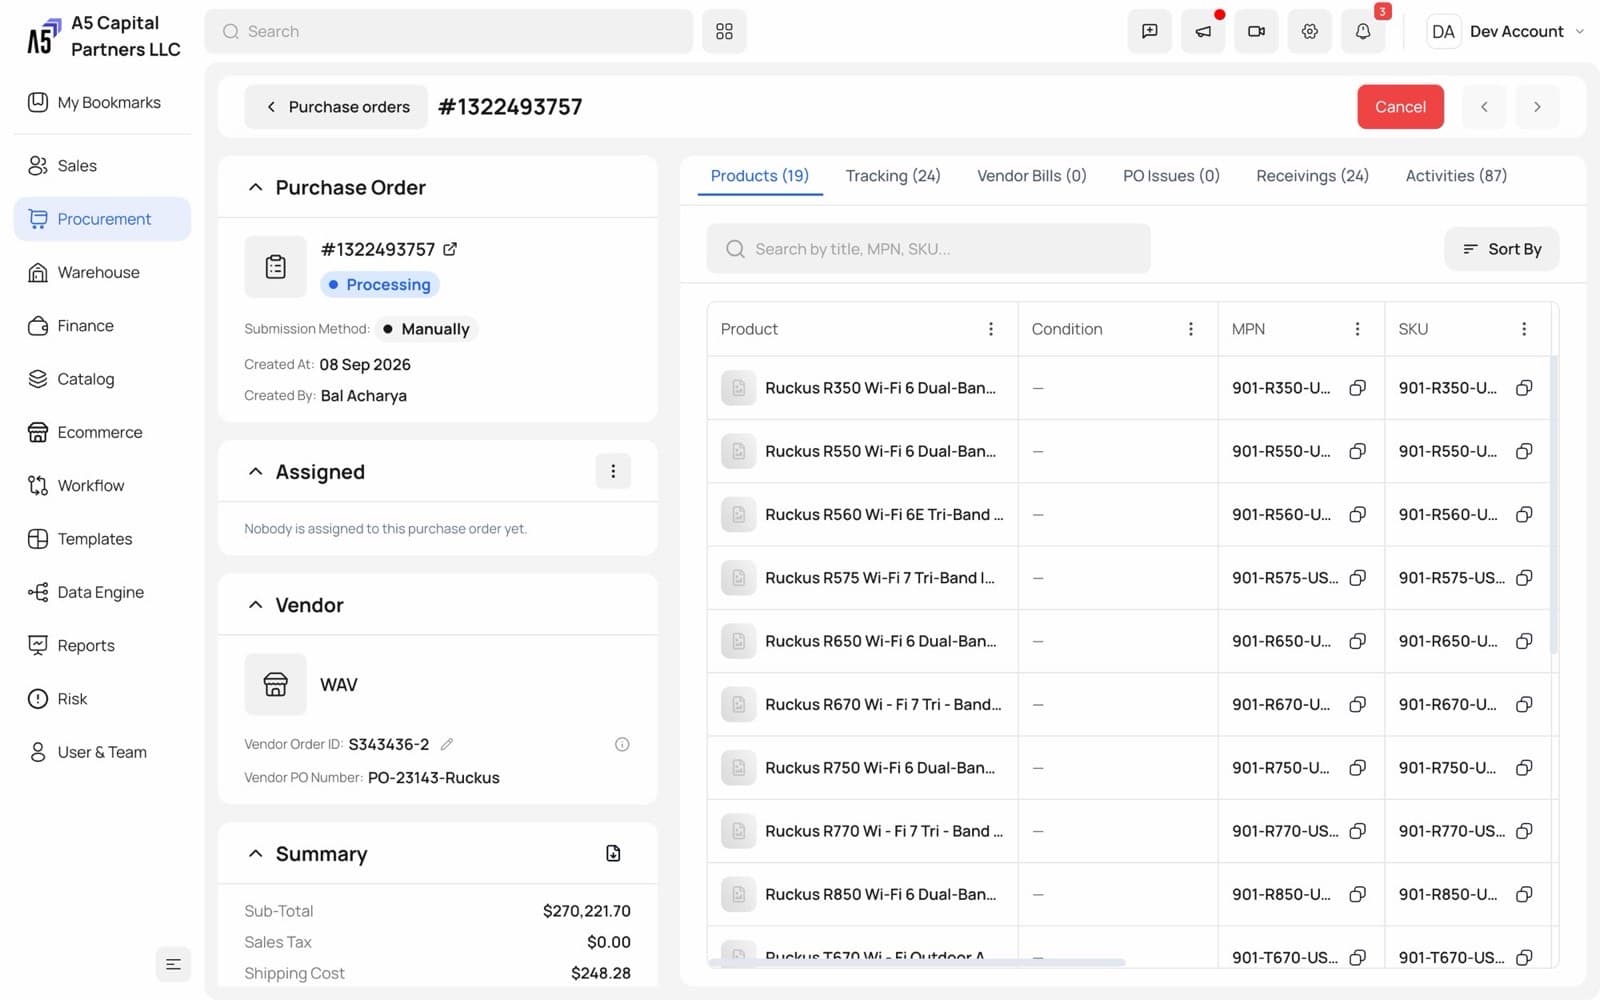Collapse the Summary section

(256, 853)
